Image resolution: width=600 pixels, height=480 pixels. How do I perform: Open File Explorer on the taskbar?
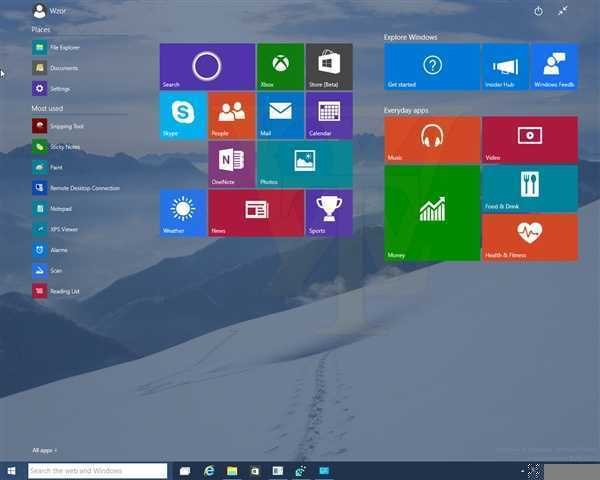(x=232, y=471)
